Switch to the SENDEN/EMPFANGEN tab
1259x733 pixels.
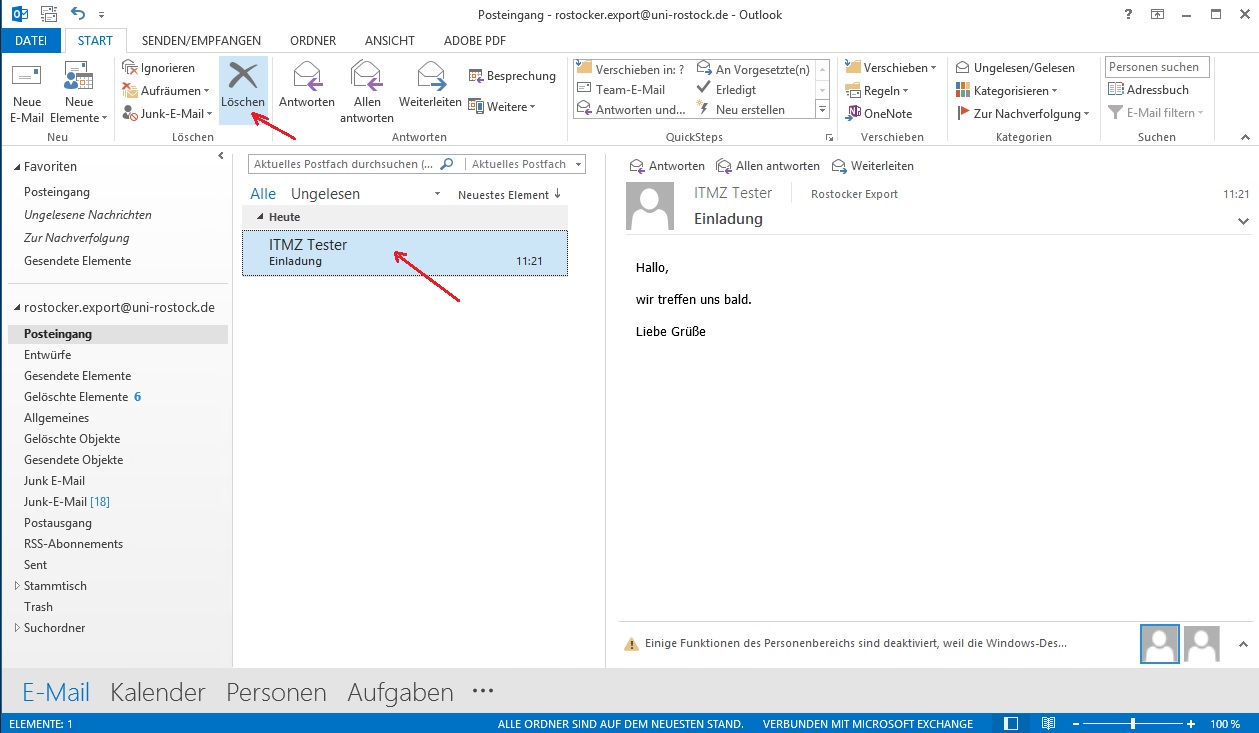coord(201,41)
